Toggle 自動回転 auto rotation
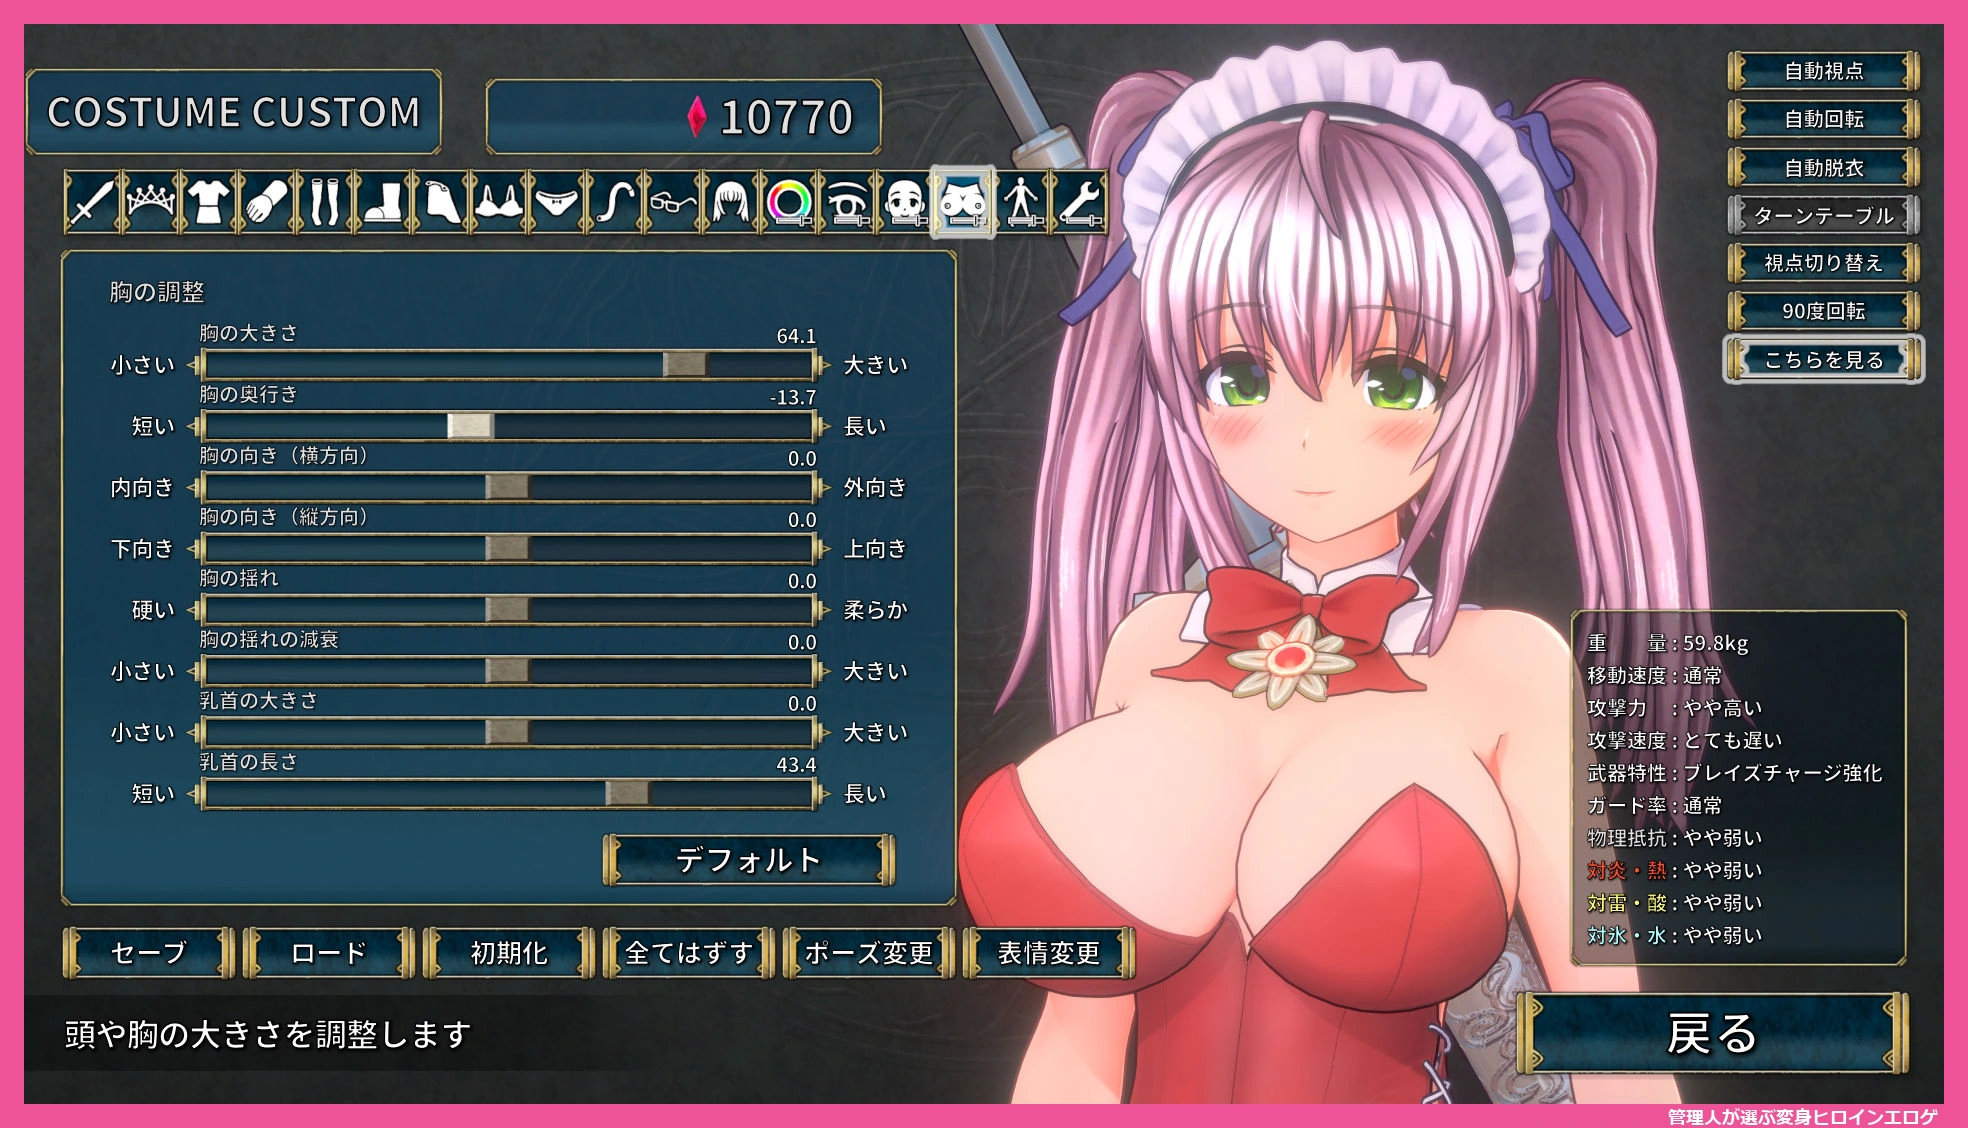 (1823, 119)
